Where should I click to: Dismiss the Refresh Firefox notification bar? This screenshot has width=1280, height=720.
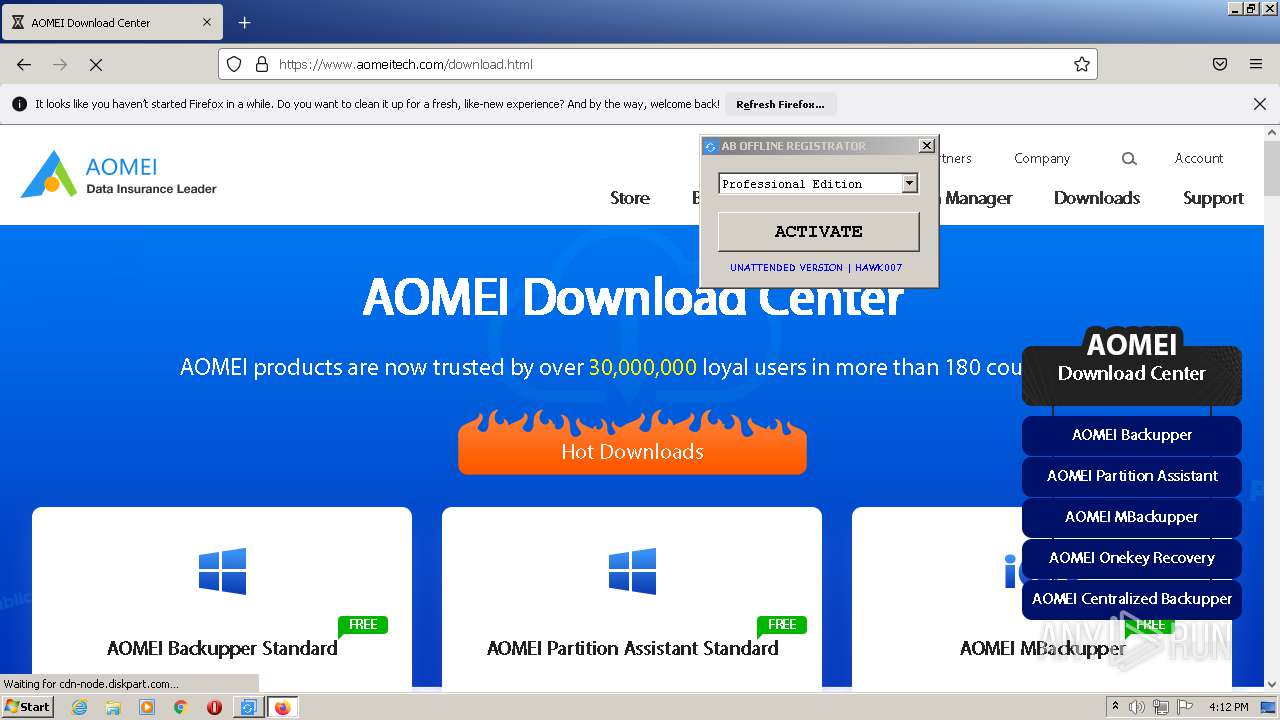point(1260,104)
